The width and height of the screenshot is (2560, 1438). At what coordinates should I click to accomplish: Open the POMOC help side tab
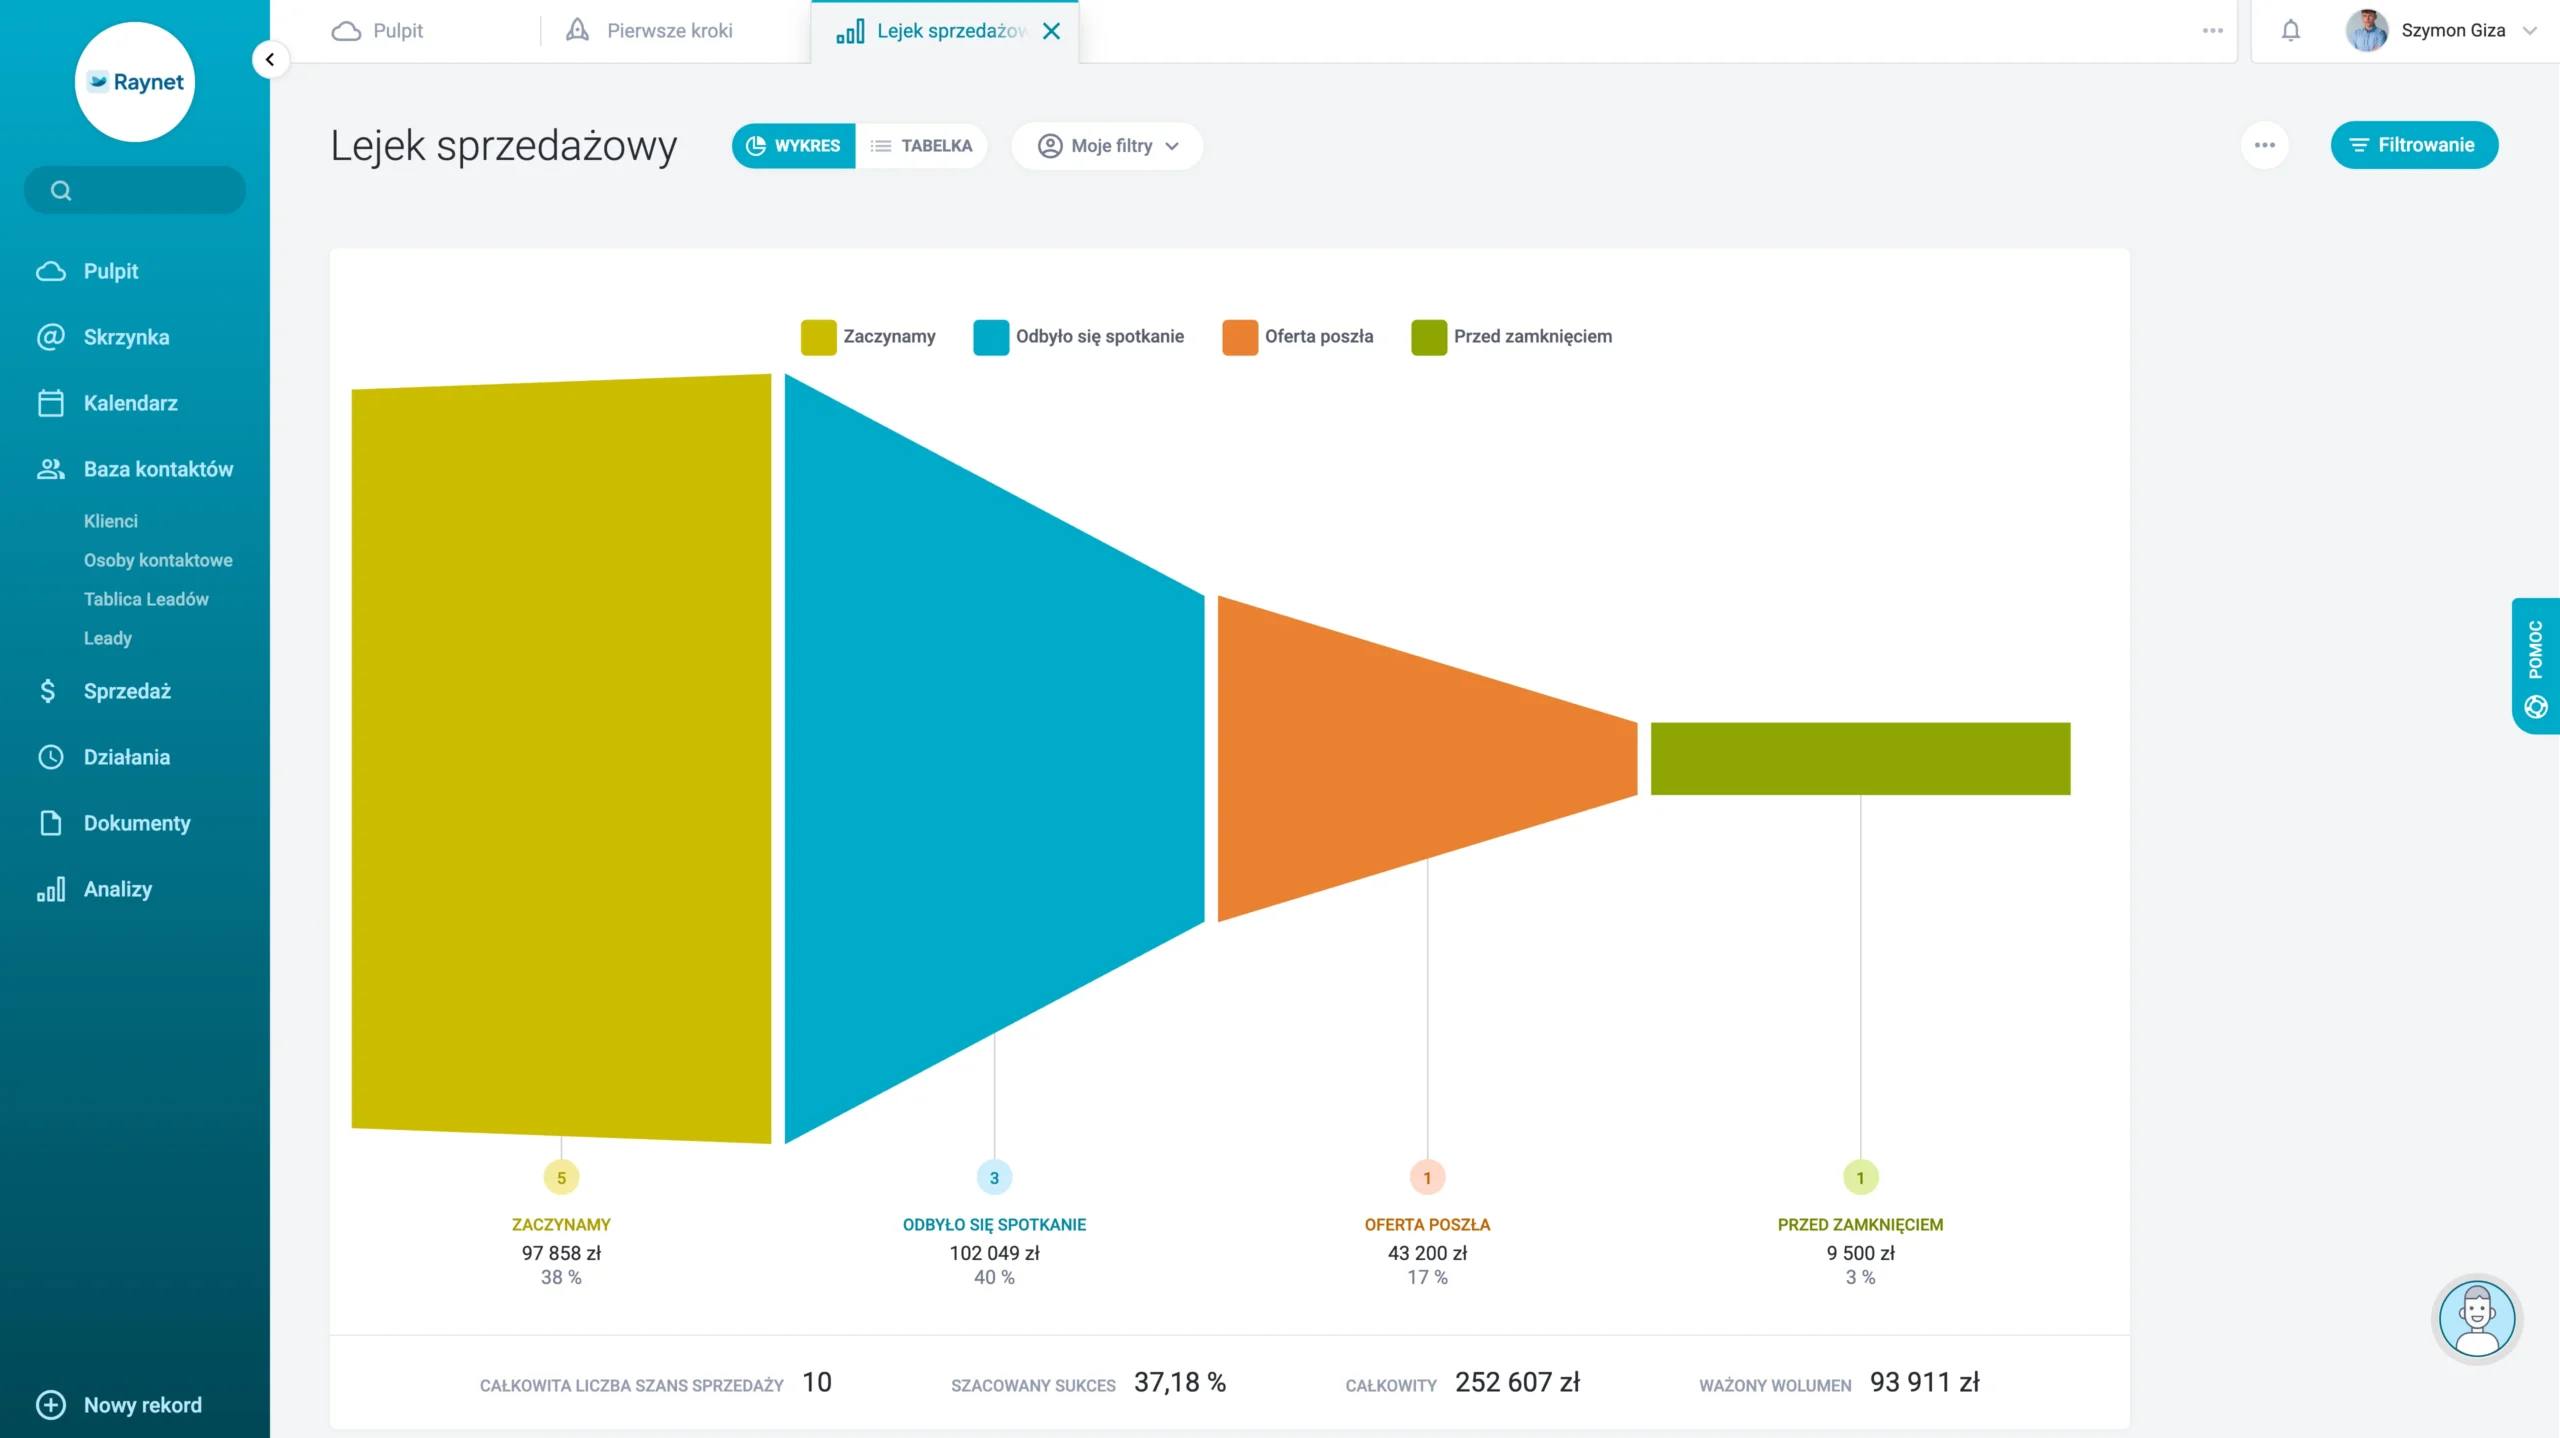(x=2536, y=666)
